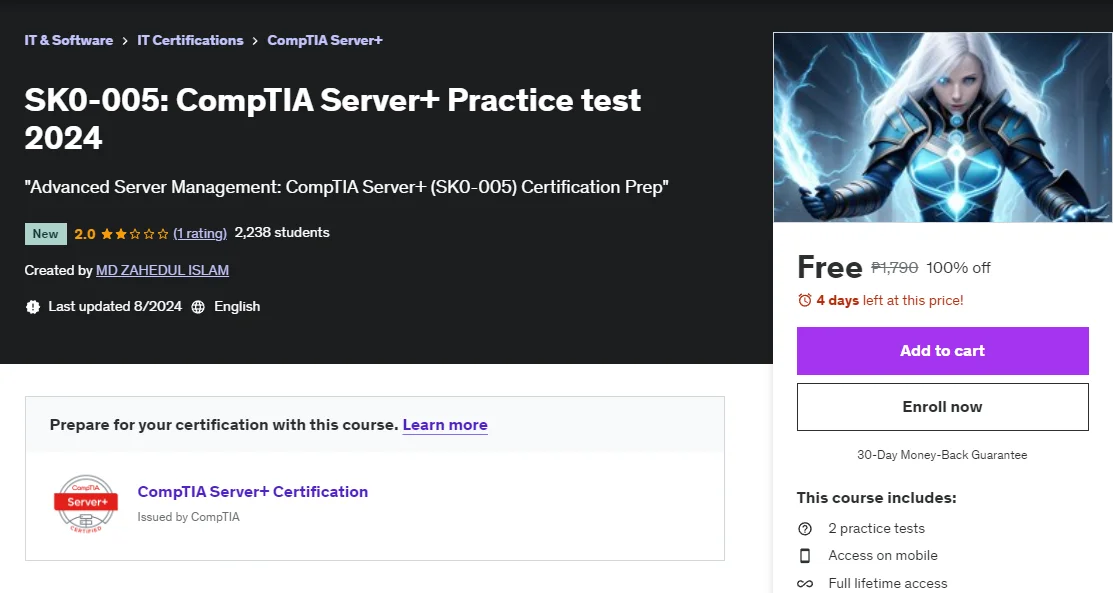This screenshot has width=1113, height=593.
Task: Click the chevron after IT & Software
Action: [125, 41]
